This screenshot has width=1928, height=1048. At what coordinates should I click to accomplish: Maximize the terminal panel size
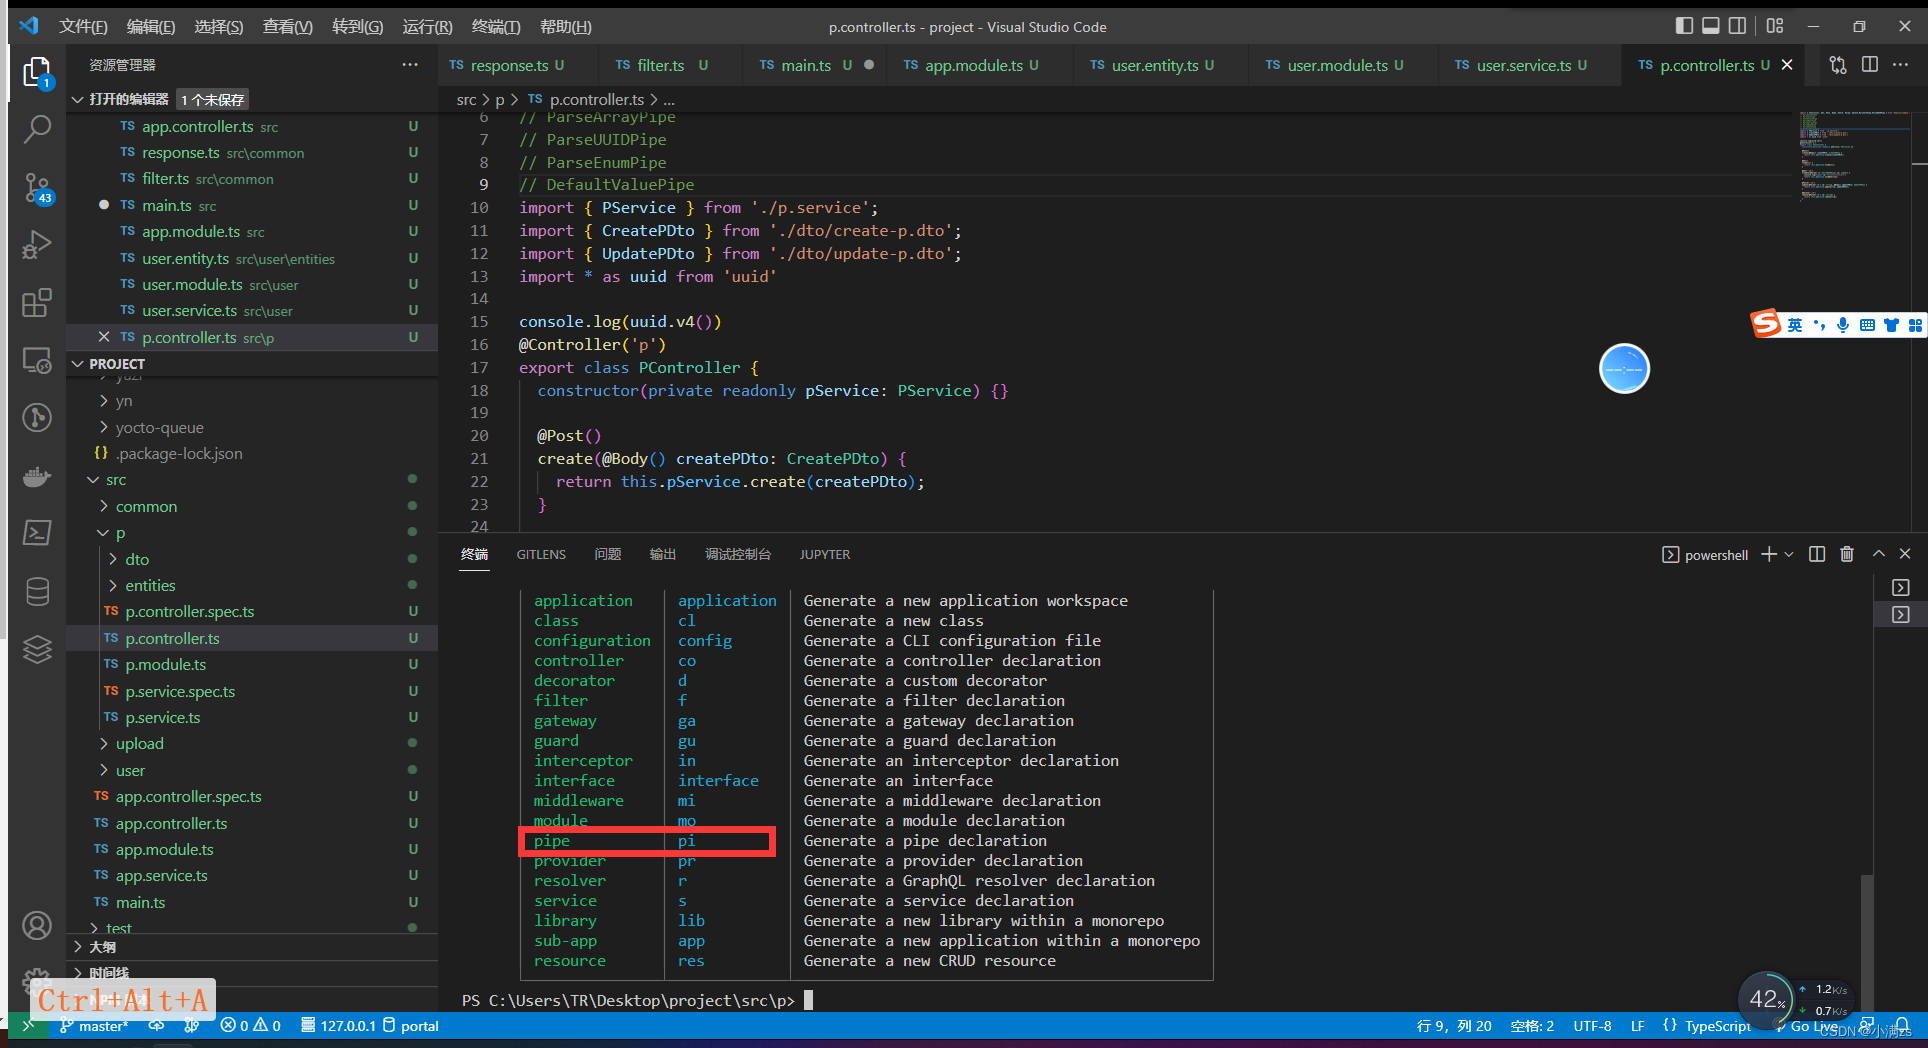point(1878,554)
